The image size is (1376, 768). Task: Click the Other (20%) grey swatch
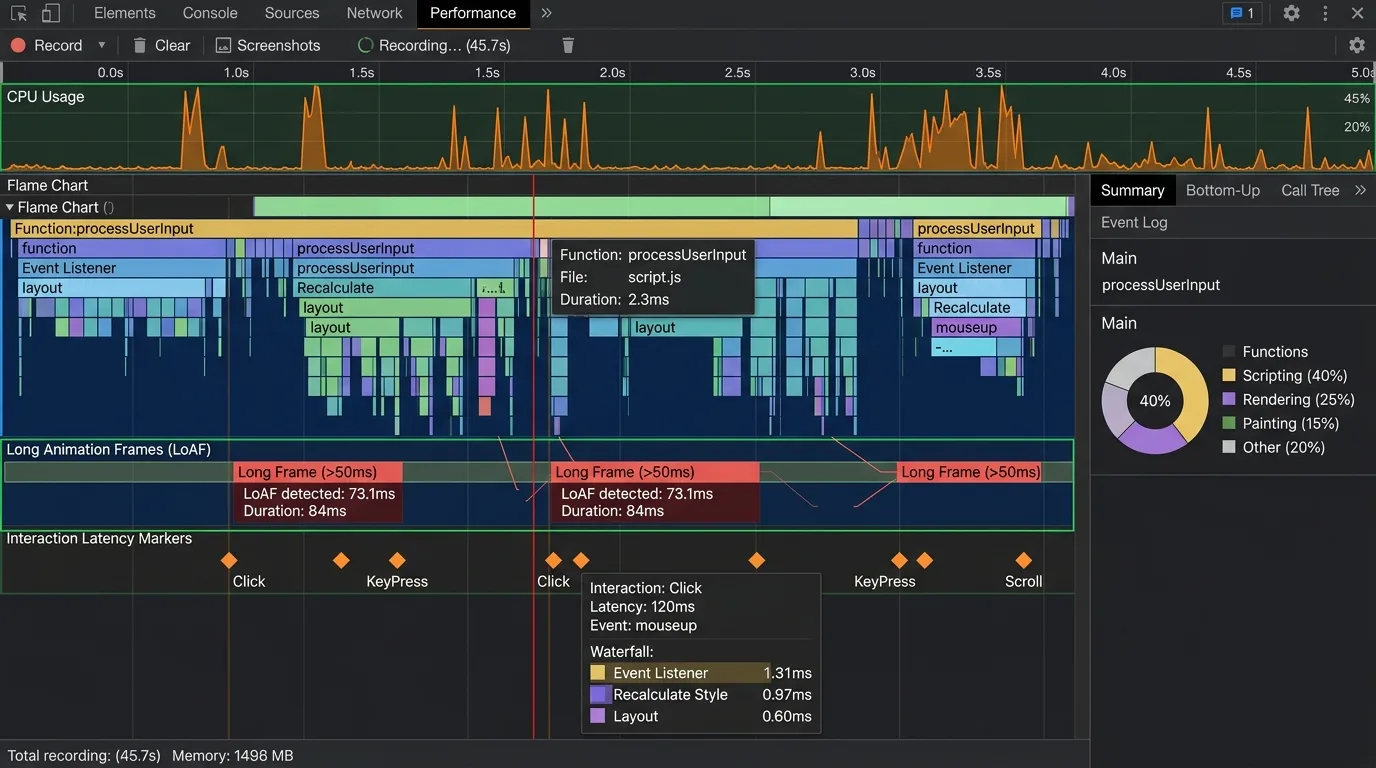tap(1229, 447)
